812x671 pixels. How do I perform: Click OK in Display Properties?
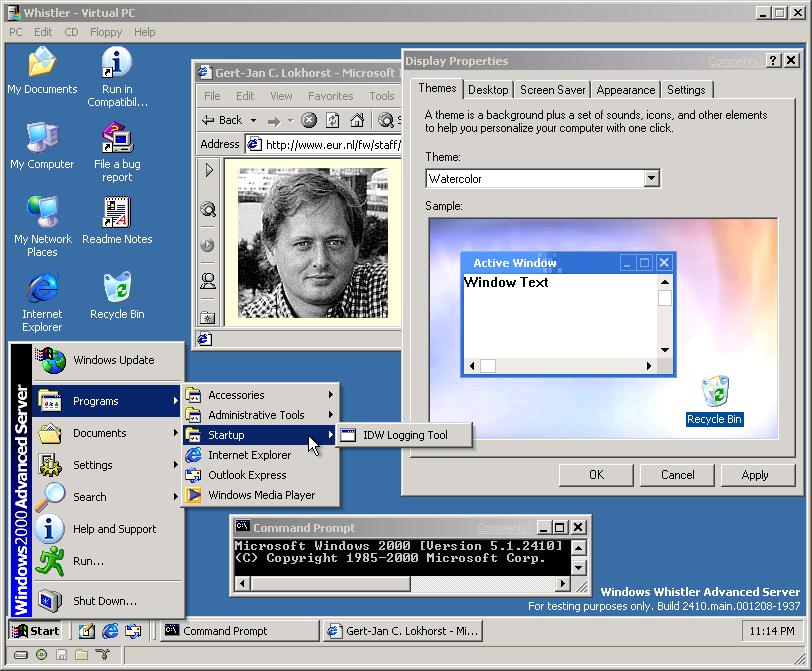pyautogui.click(x=596, y=475)
